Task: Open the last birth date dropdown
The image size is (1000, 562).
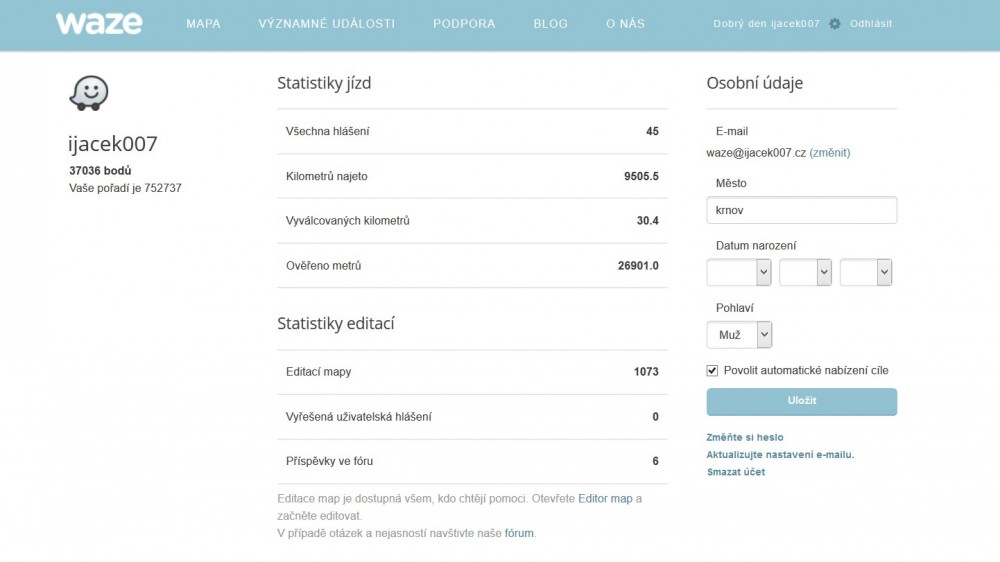Action: [866, 272]
